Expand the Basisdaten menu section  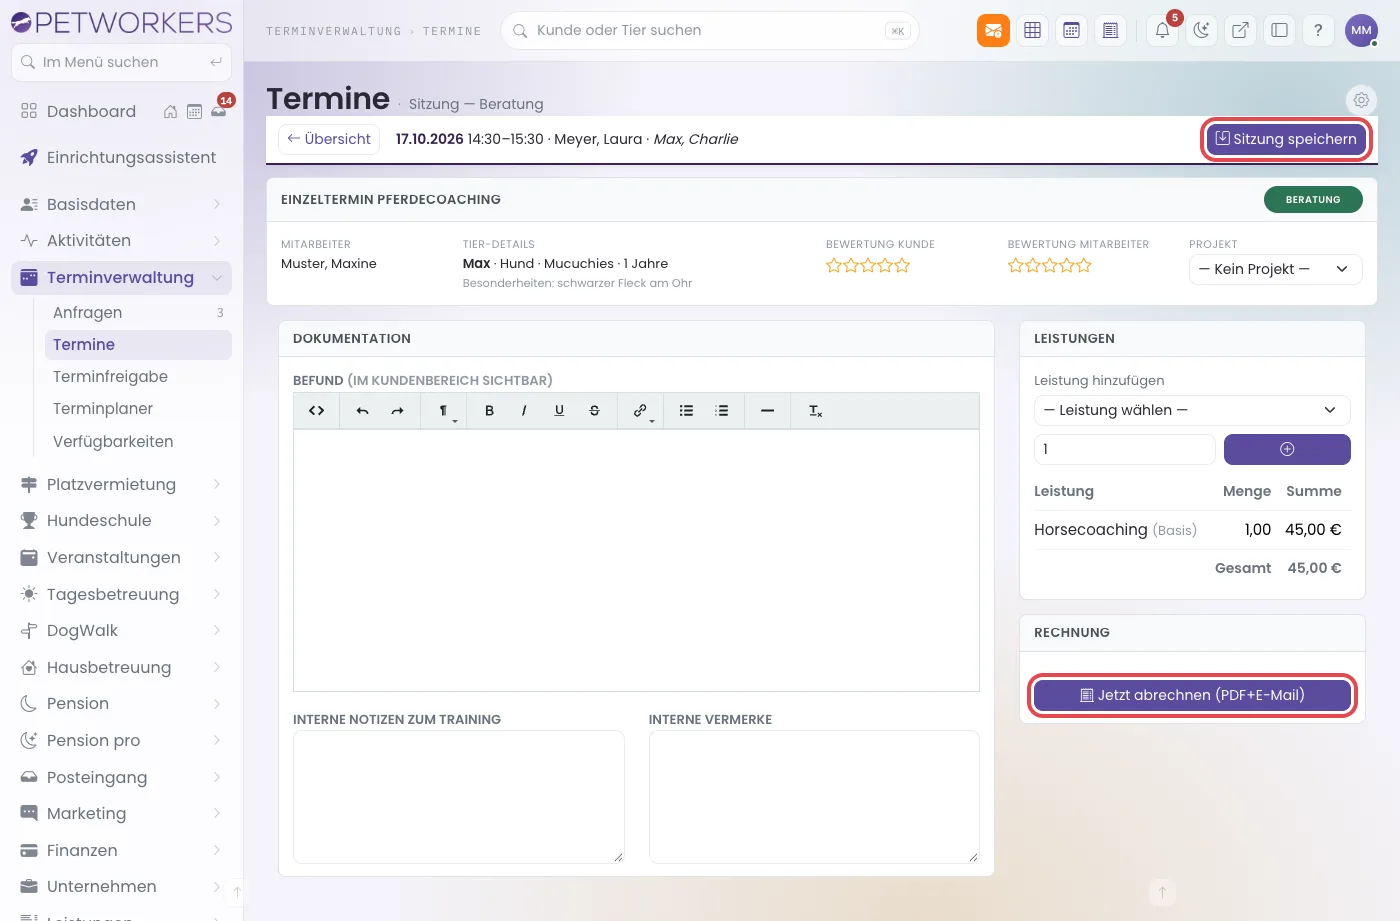tap(121, 205)
